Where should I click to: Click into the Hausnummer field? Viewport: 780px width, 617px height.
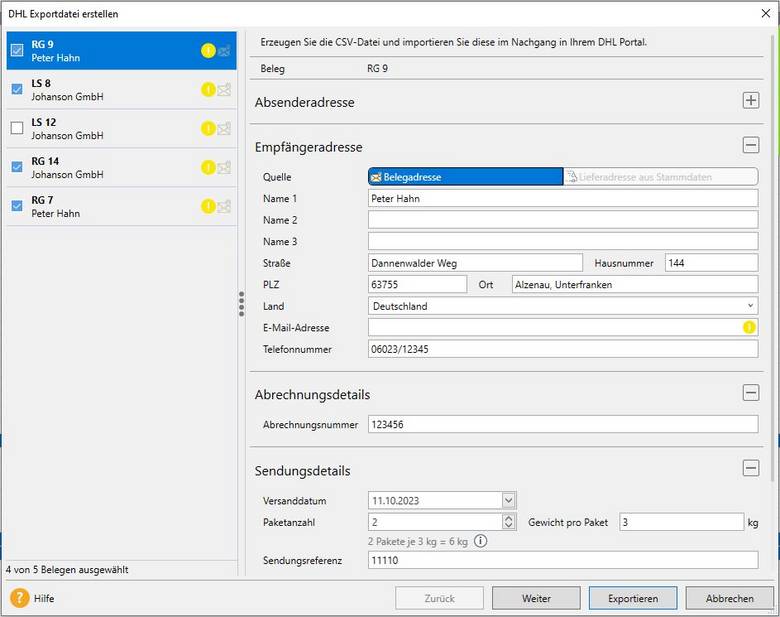tap(711, 263)
